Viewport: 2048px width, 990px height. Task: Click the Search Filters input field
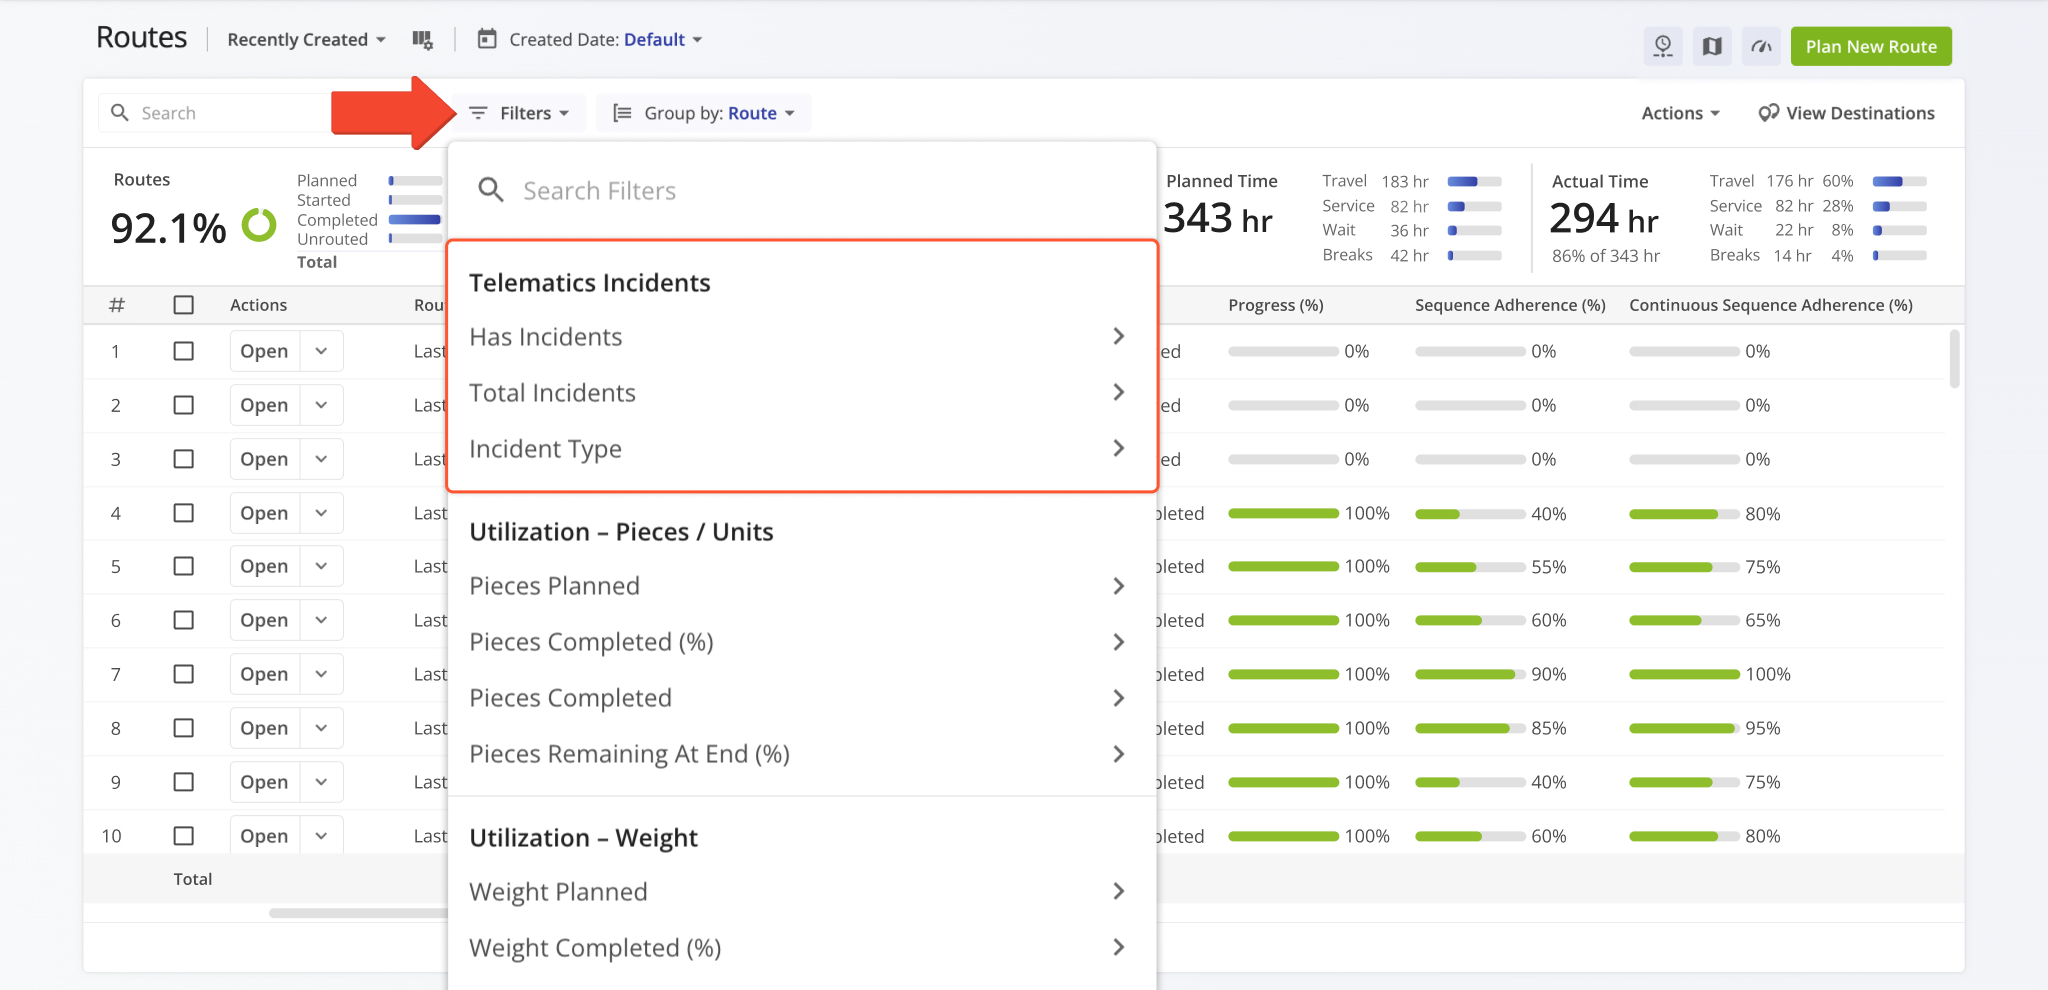tap(802, 190)
